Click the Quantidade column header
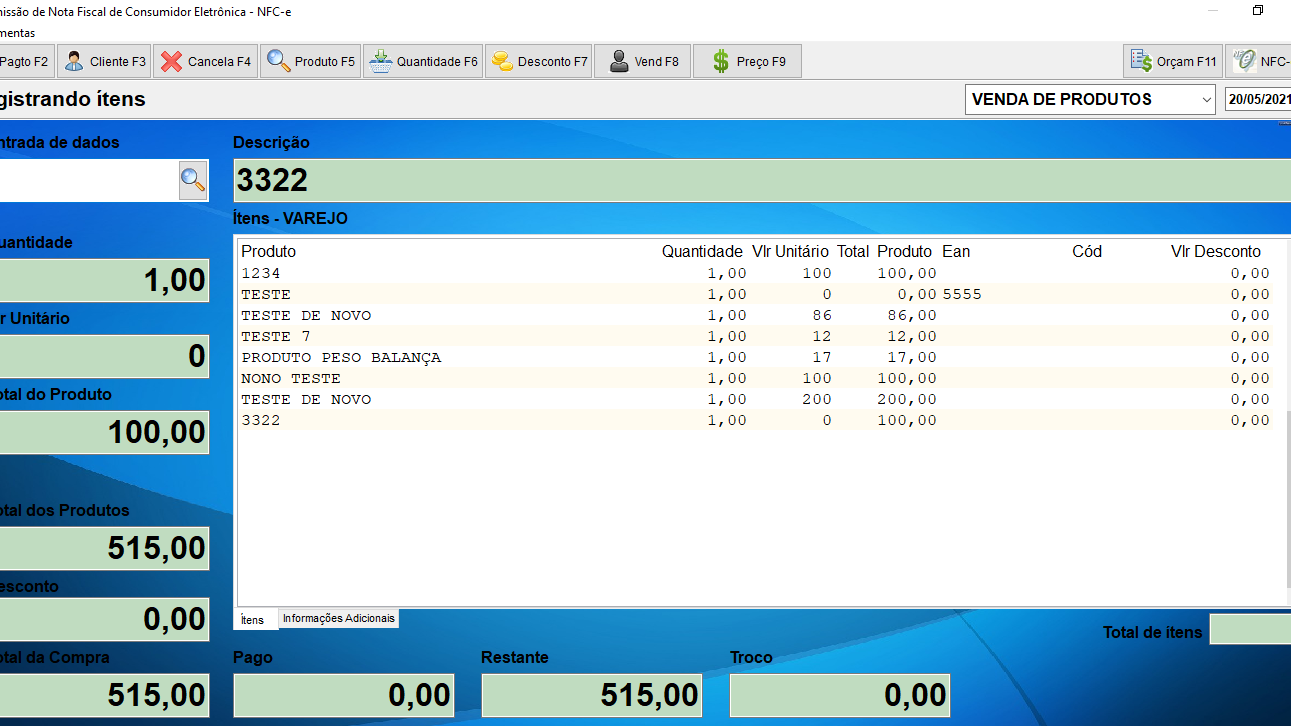This screenshot has width=1291, height=726. coord(702,251)
